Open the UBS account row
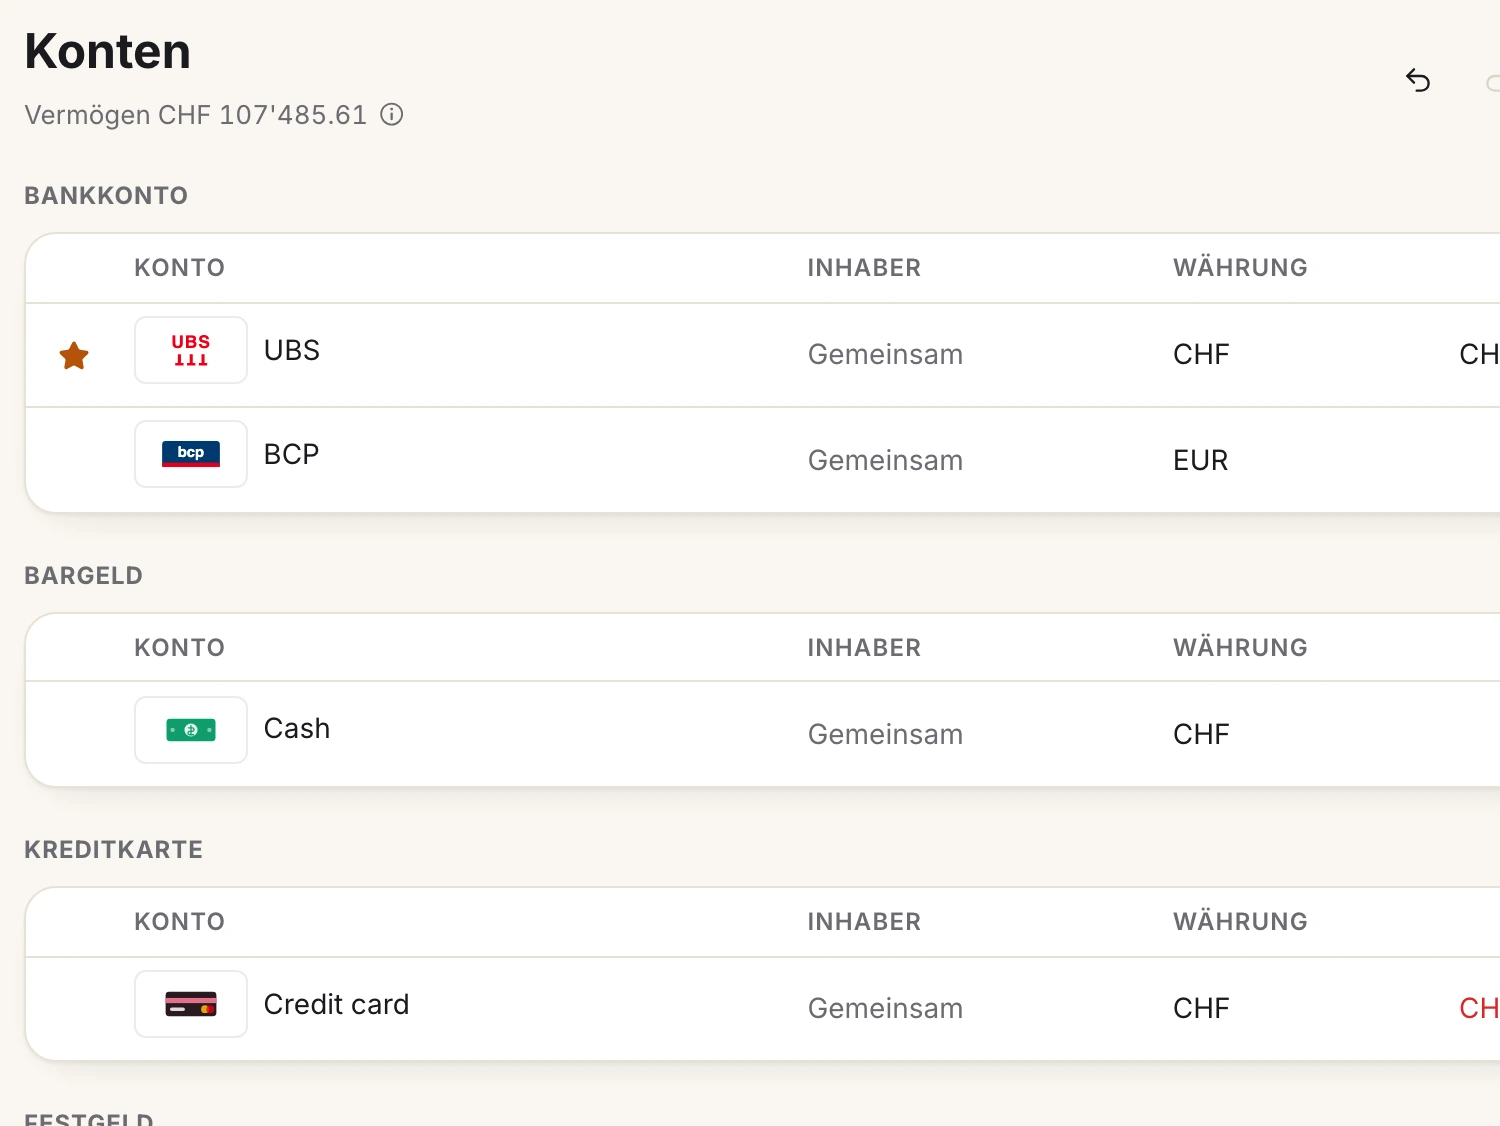This screenshot has height=1126, width=1500. tap(763, 355)
